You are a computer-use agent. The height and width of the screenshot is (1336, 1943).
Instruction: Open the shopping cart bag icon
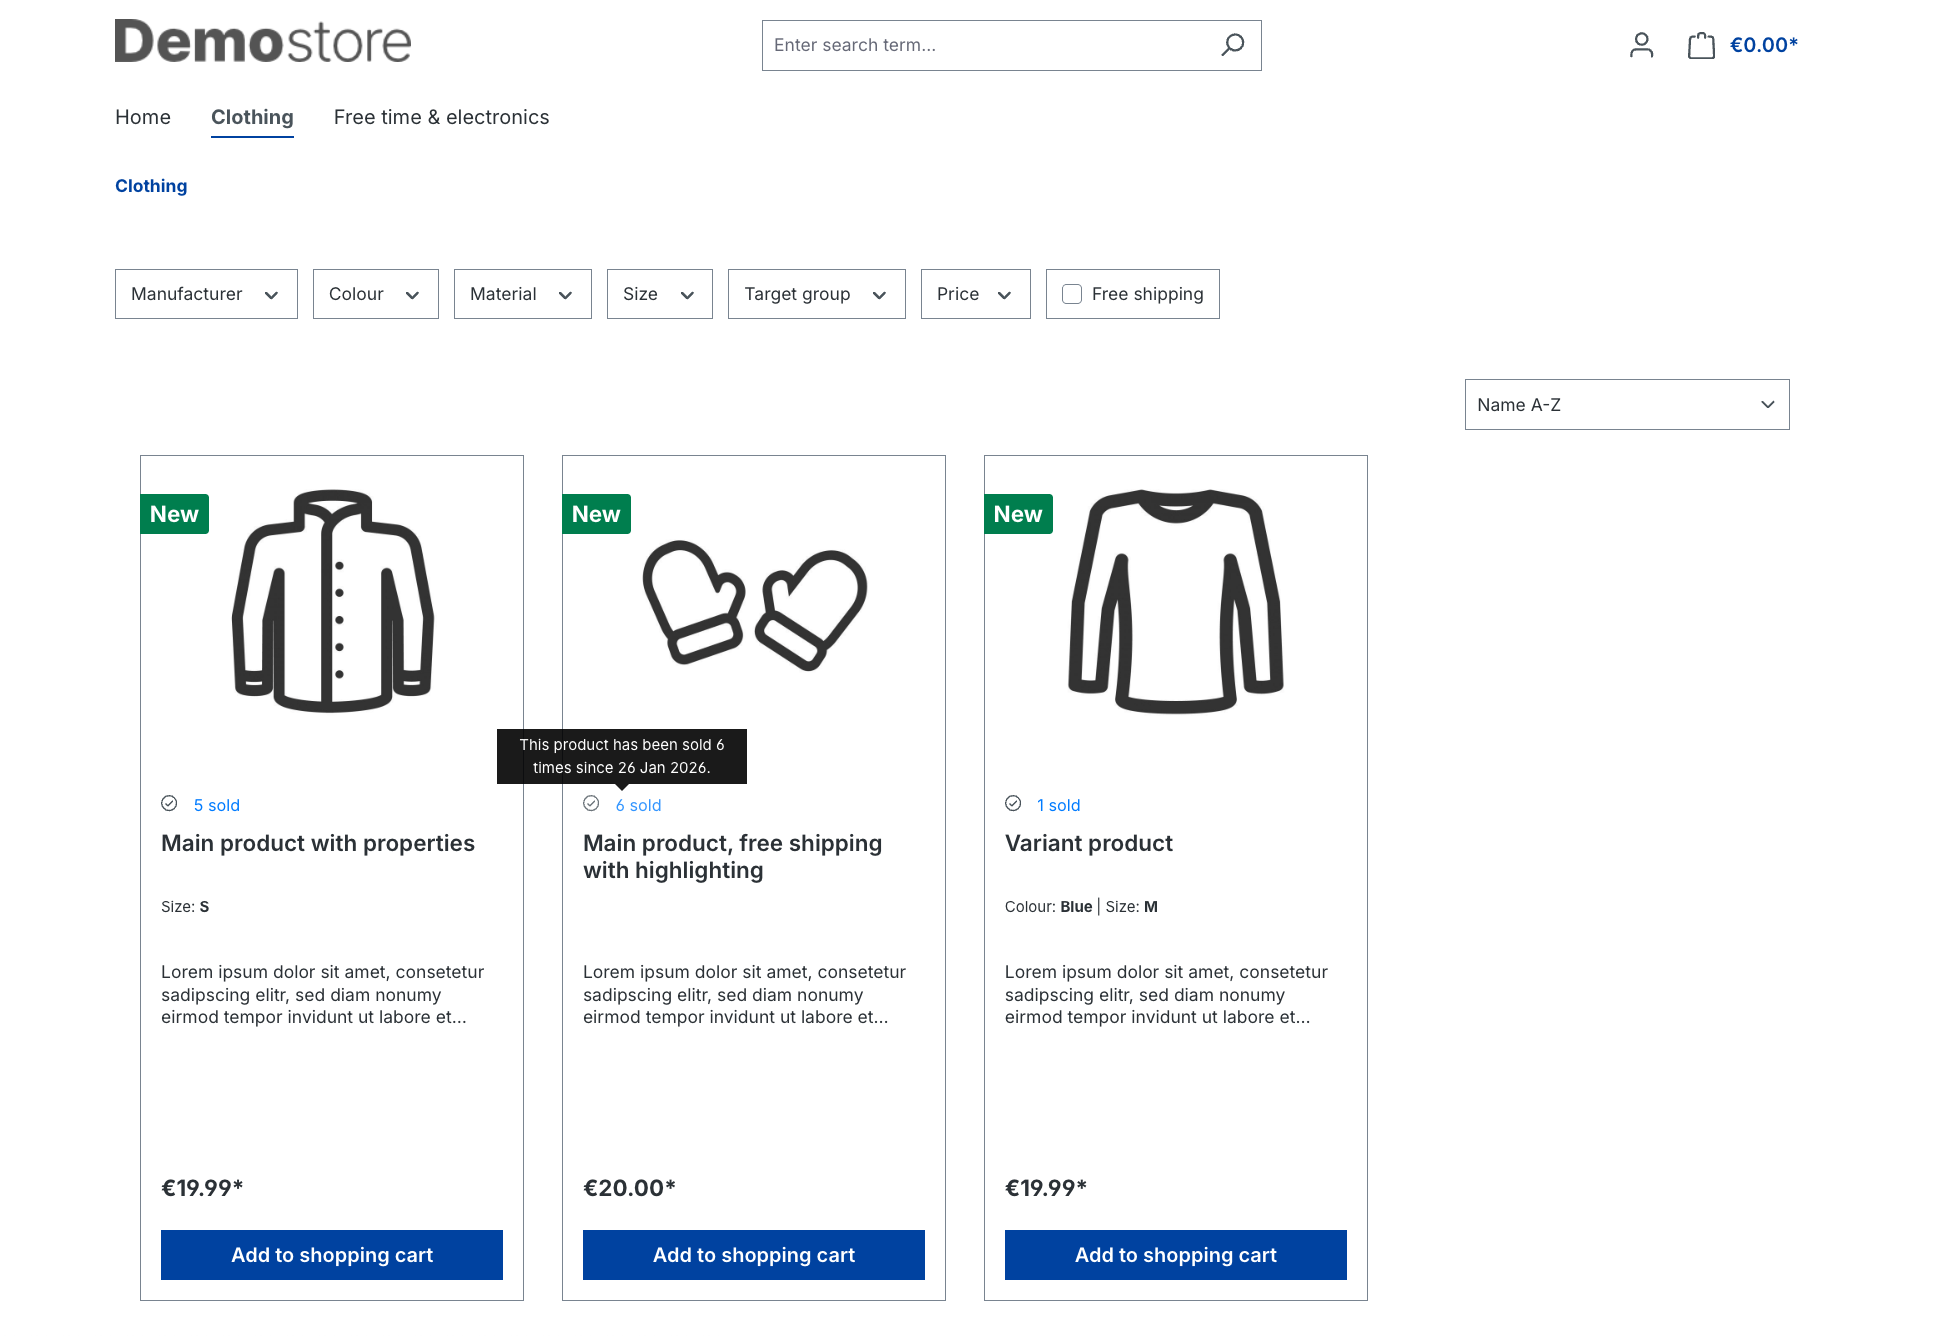[x=1701, y=45]
